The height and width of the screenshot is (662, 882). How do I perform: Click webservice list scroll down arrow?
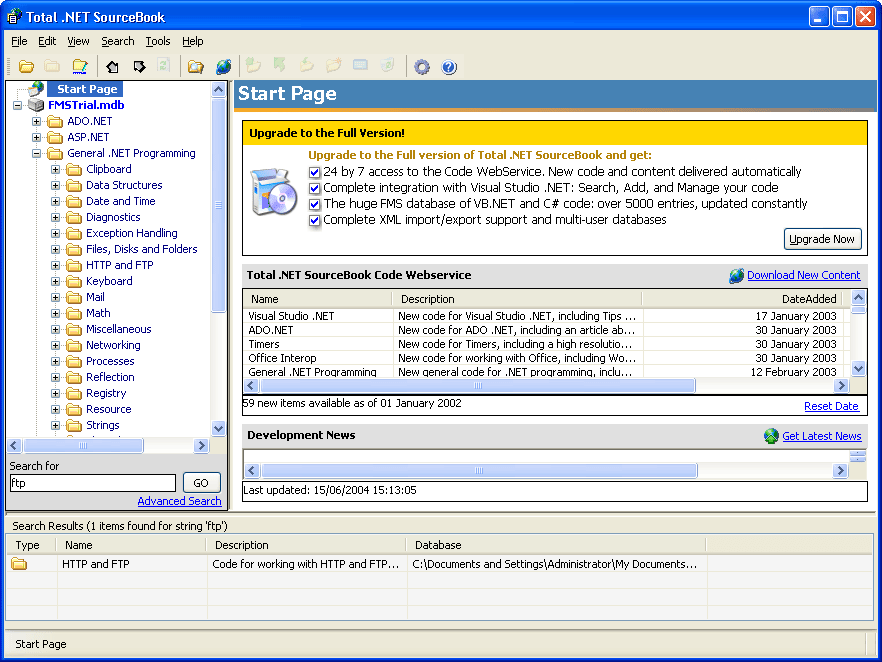[858, 369]
